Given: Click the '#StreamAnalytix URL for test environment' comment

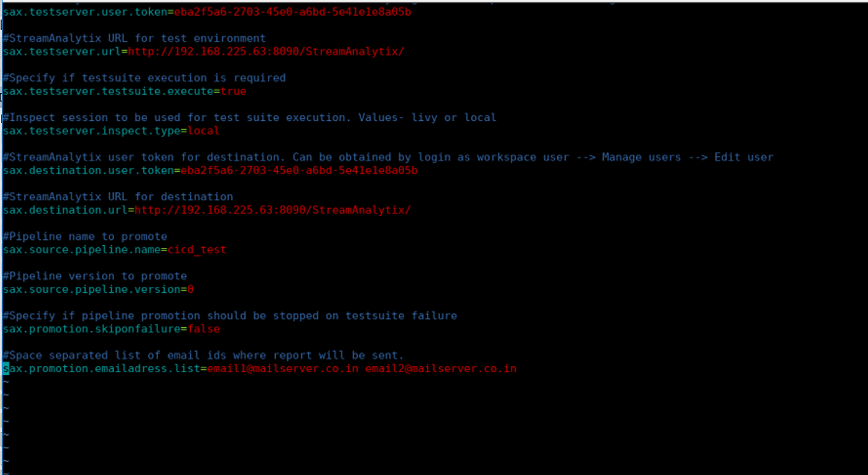Looking at the screenshot, I should pyautogui.click(x=134, y=38).
